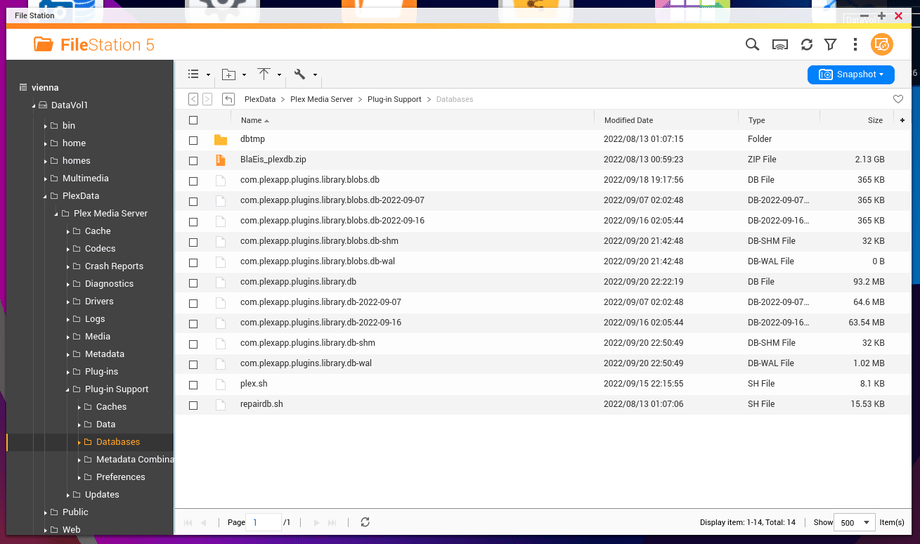Select the Crash Reports folder in tree

pyautogui.click(x=114, y=266)
